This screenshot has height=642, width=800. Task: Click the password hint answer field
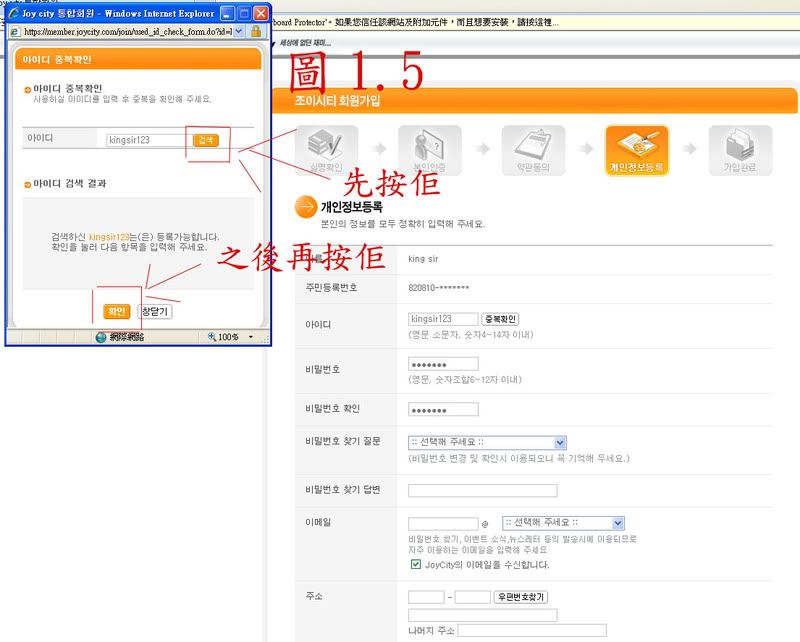482,490
